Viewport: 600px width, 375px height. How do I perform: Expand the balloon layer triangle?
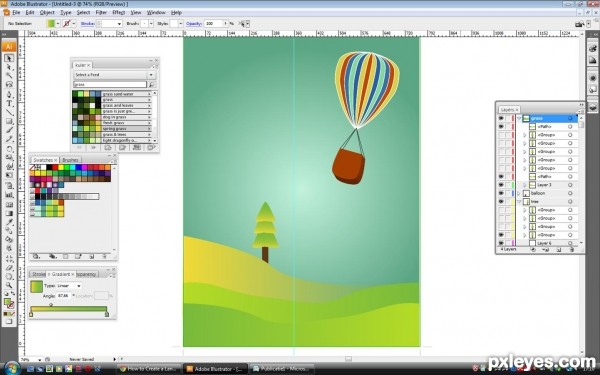coord(519,193)
